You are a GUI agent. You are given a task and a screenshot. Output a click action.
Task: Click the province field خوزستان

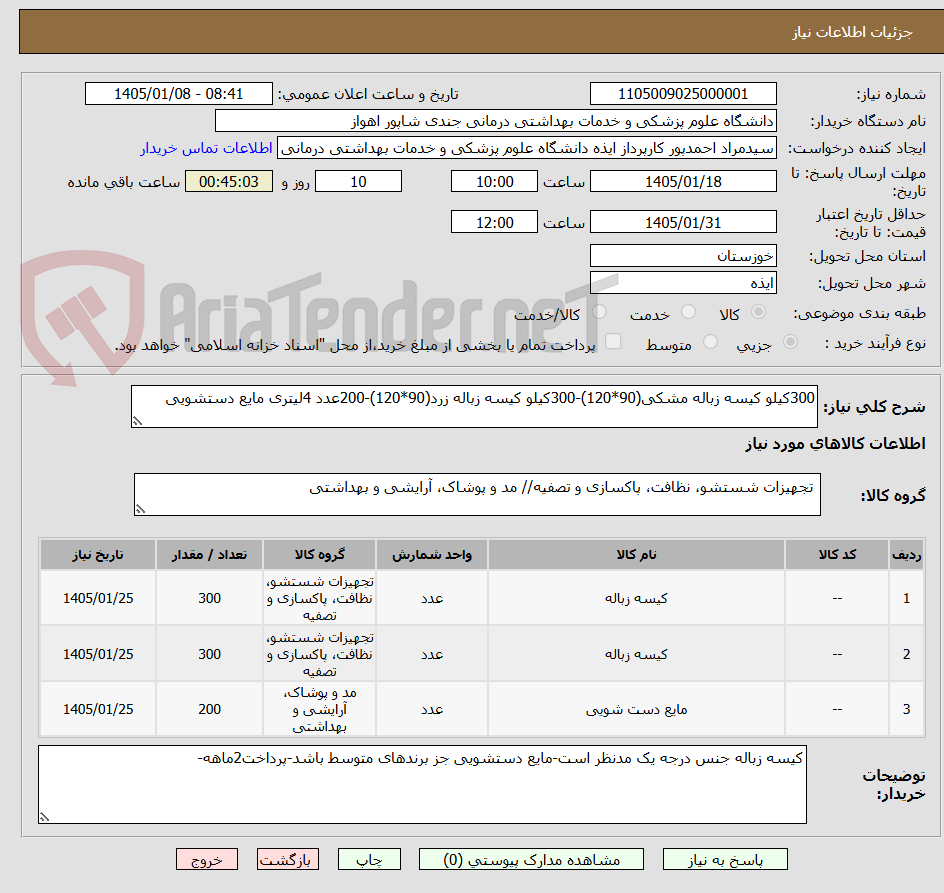point(683,256)
